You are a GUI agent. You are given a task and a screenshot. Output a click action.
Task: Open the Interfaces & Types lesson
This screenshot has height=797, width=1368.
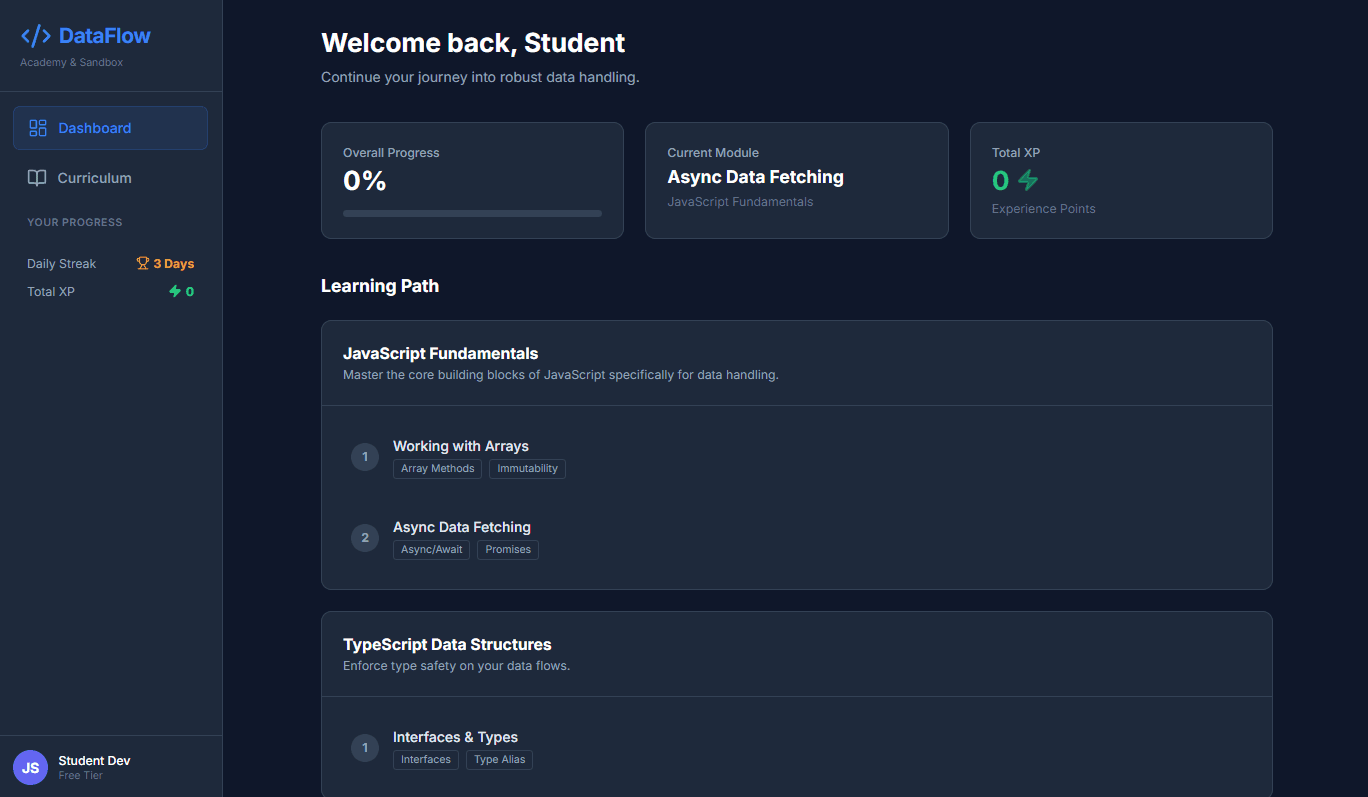click(455, 737)
